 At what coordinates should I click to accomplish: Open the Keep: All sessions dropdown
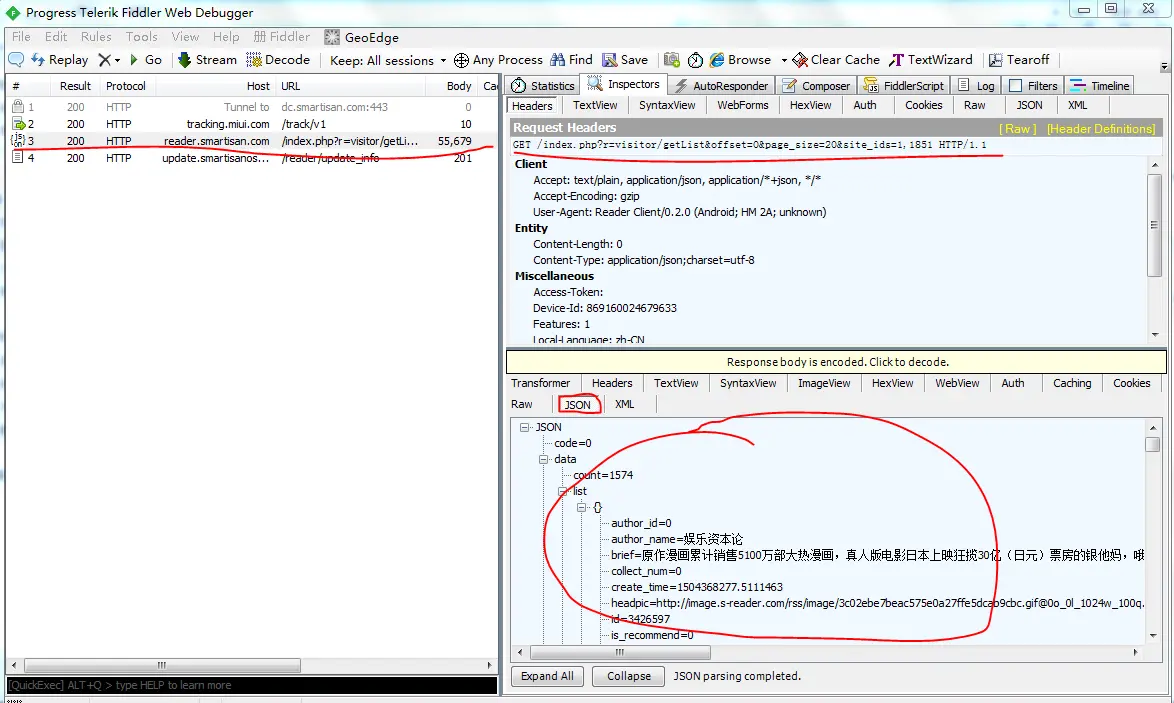[388, 61]
